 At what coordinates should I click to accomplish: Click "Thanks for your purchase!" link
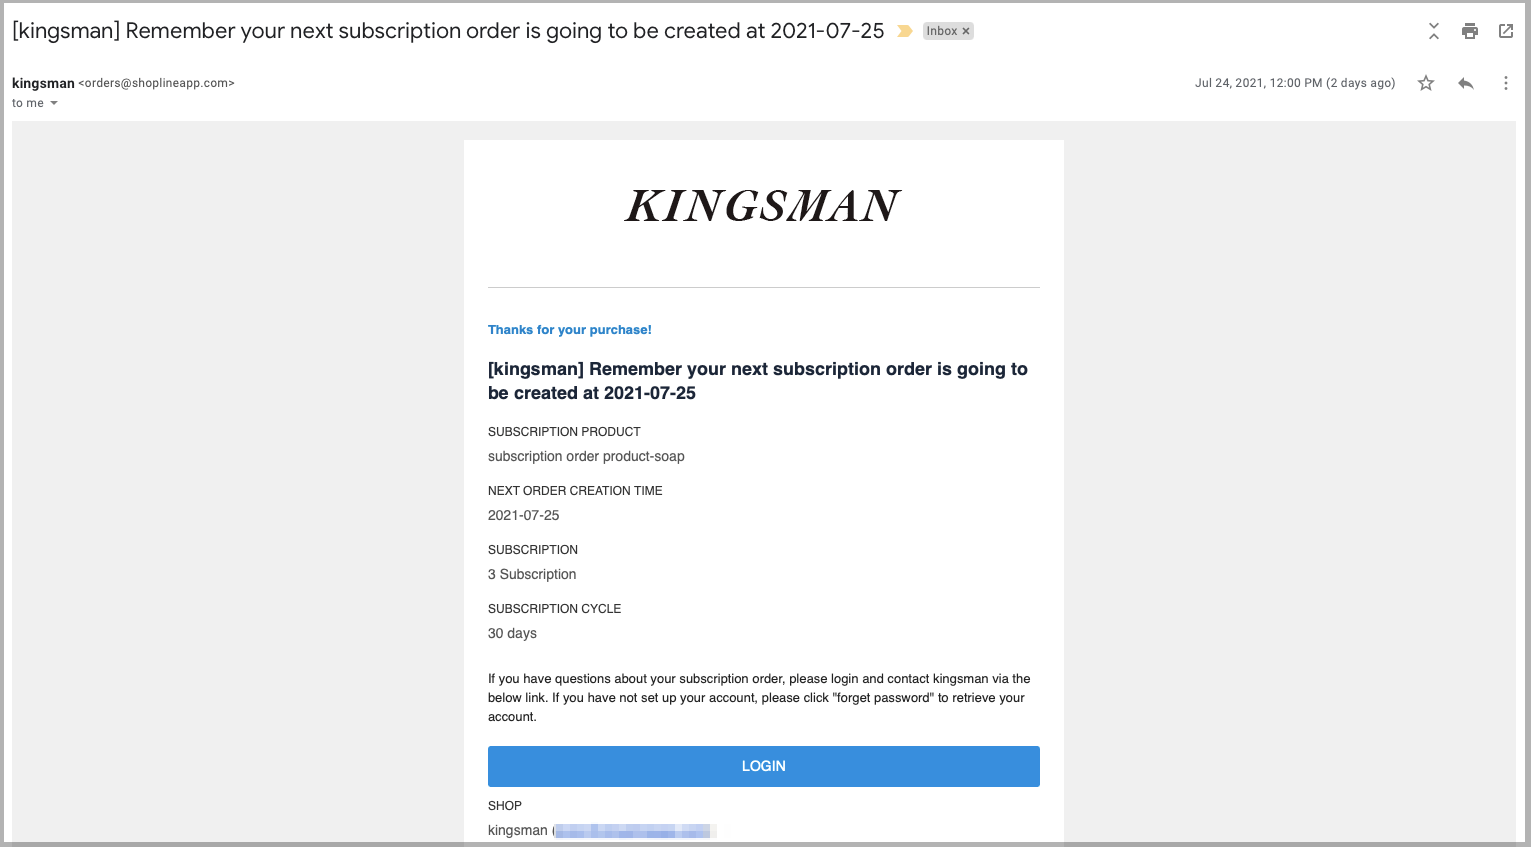click(x=569, y=330)
